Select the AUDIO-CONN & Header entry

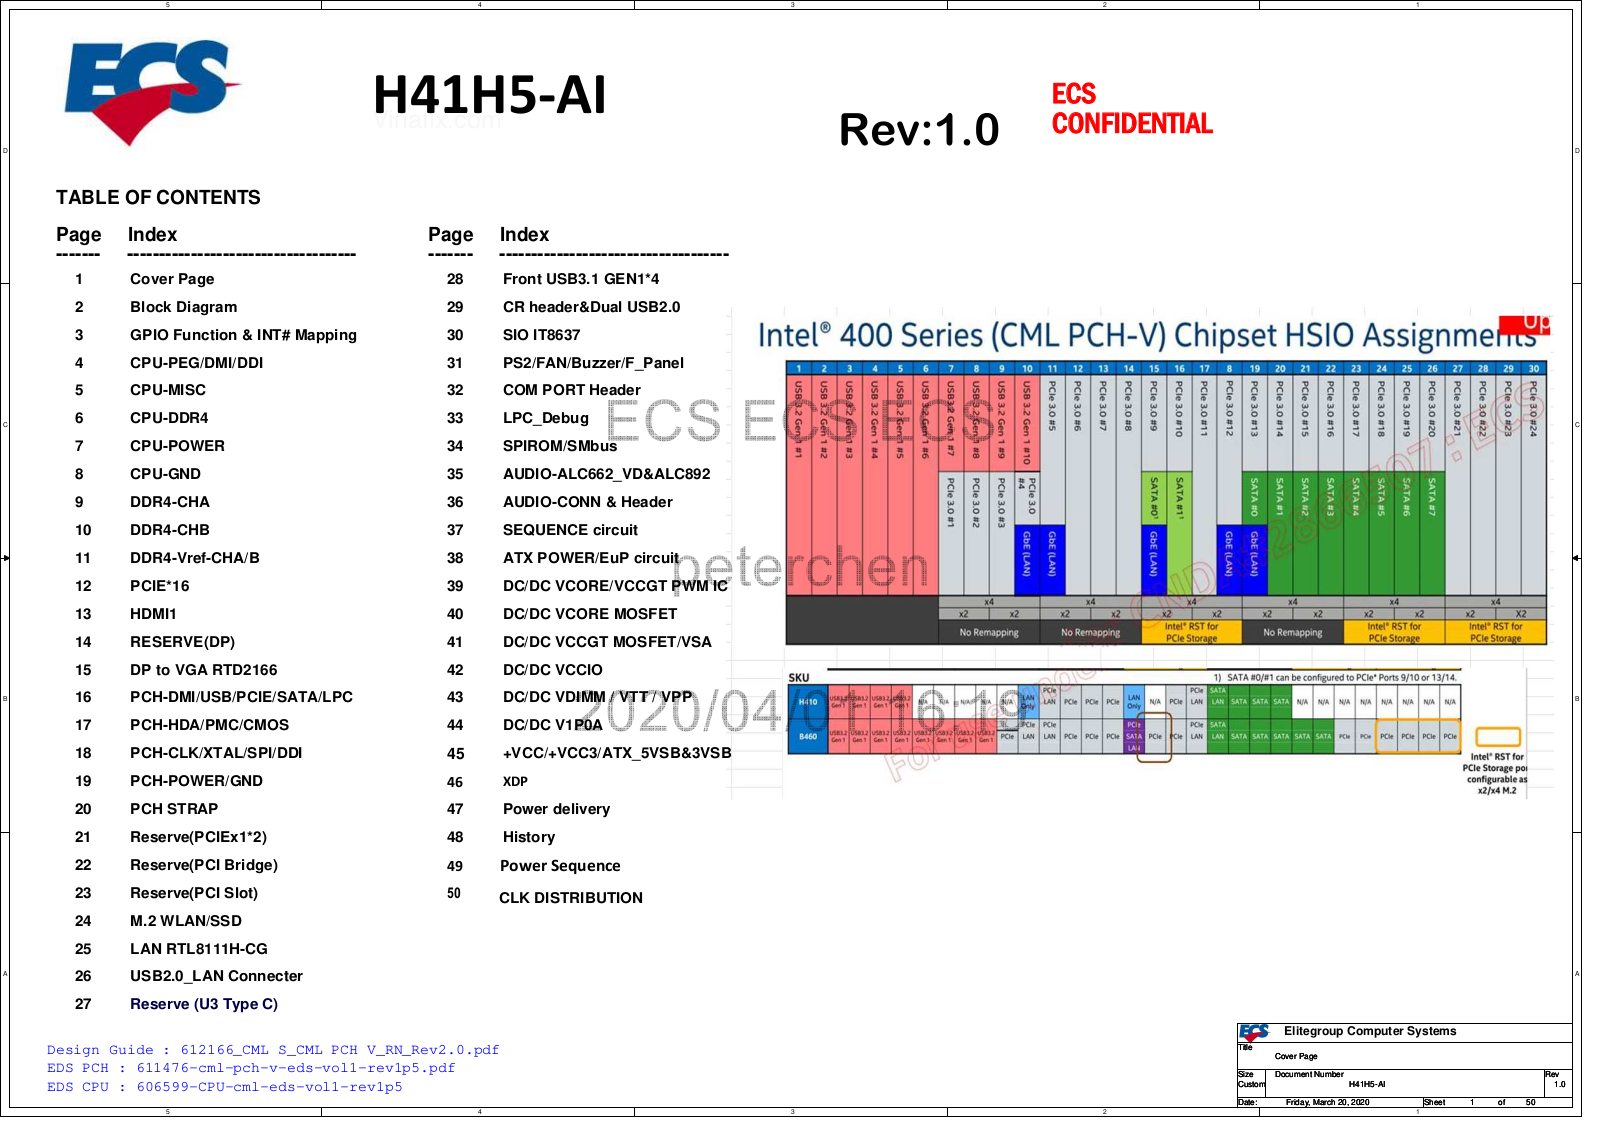[588, 502]
